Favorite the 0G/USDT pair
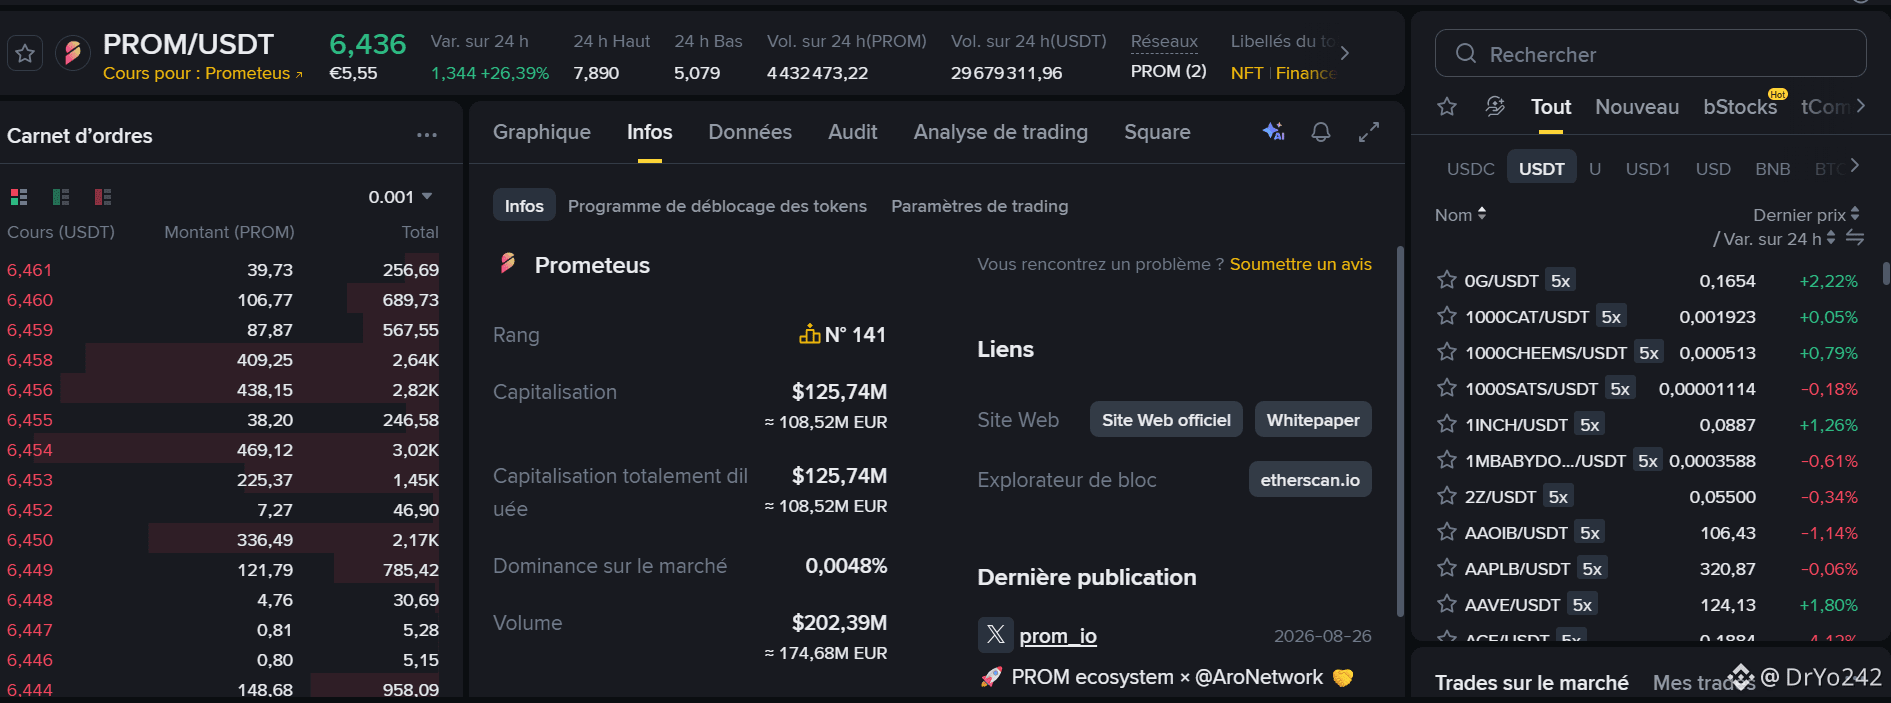The width and height of the screenshot is (1891, 703). [1446, 280]
